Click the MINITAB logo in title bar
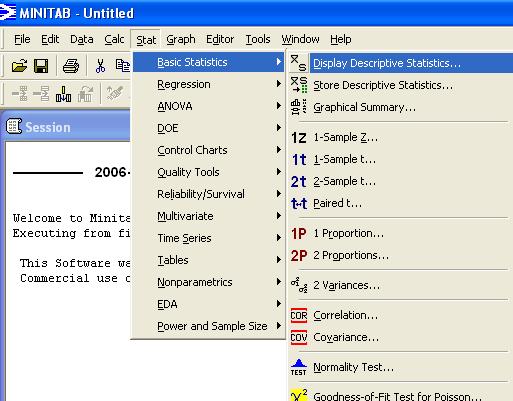 click(x=8, y=13)
